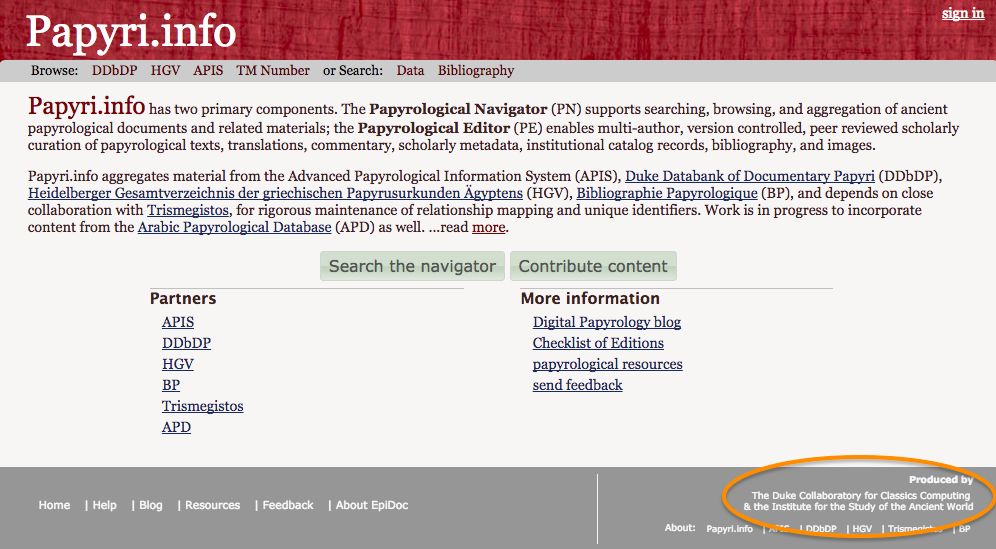Viewport: 996px width, 549px height.
Task: Select Data search in the navigation bar
Action: pos(410,71)
